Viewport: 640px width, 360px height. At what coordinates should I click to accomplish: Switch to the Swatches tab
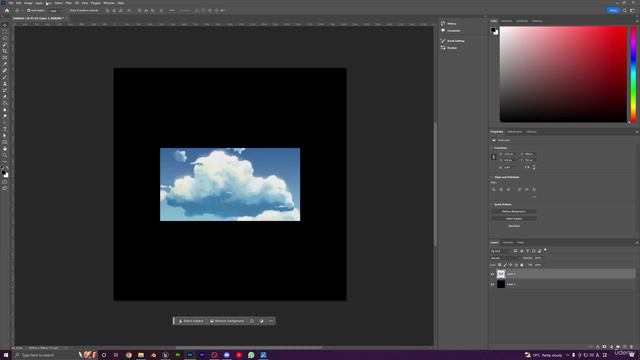click(507, 21)
